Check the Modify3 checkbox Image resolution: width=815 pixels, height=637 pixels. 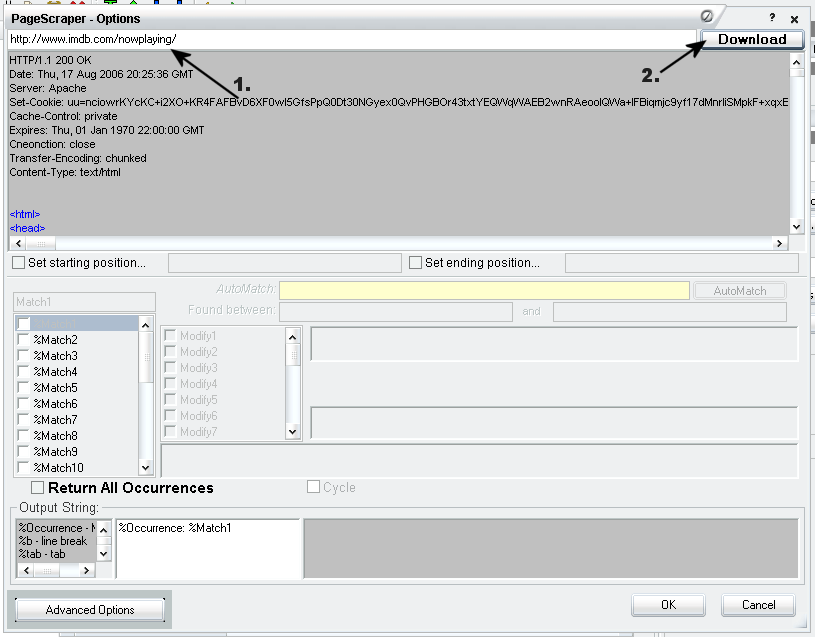pos(170,368)
